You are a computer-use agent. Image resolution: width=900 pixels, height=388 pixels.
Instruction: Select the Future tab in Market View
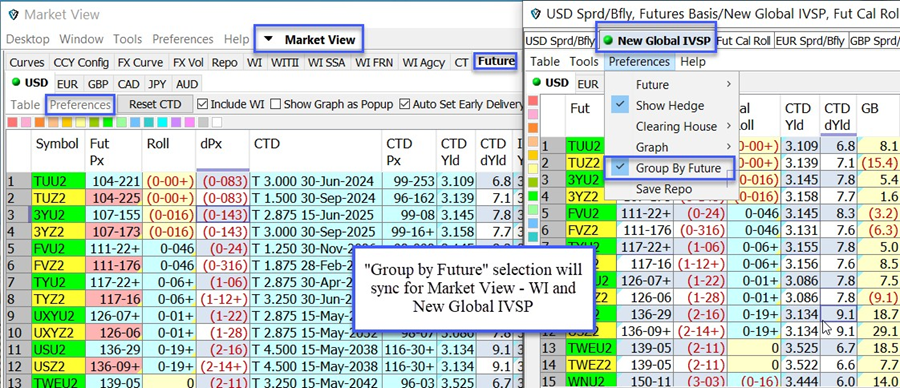click(495, 61)
